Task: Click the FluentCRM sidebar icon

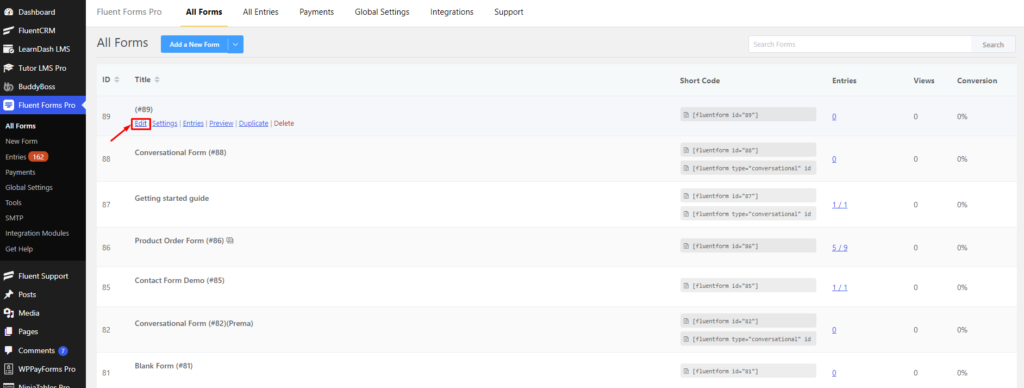Action: pyautogui.click(x=8, y=30)
